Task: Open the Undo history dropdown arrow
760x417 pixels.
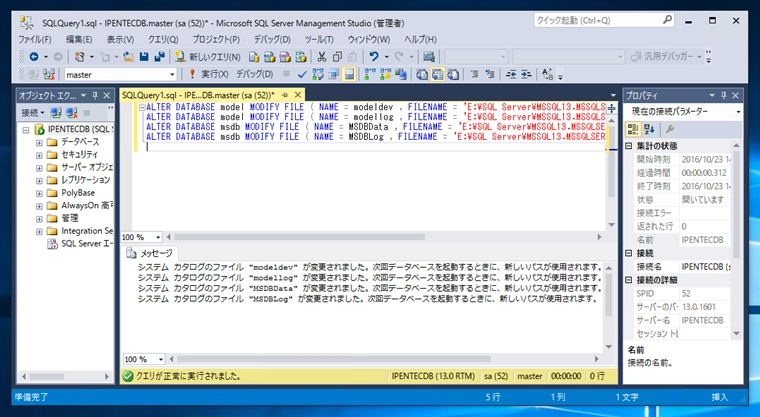Action: coord(387,57)
